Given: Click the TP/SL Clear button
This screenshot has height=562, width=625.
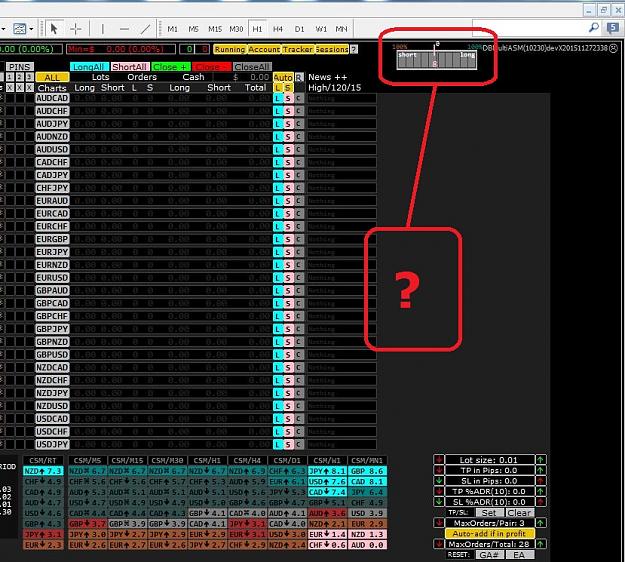Looking at the screenshot, I should [520, 513].
